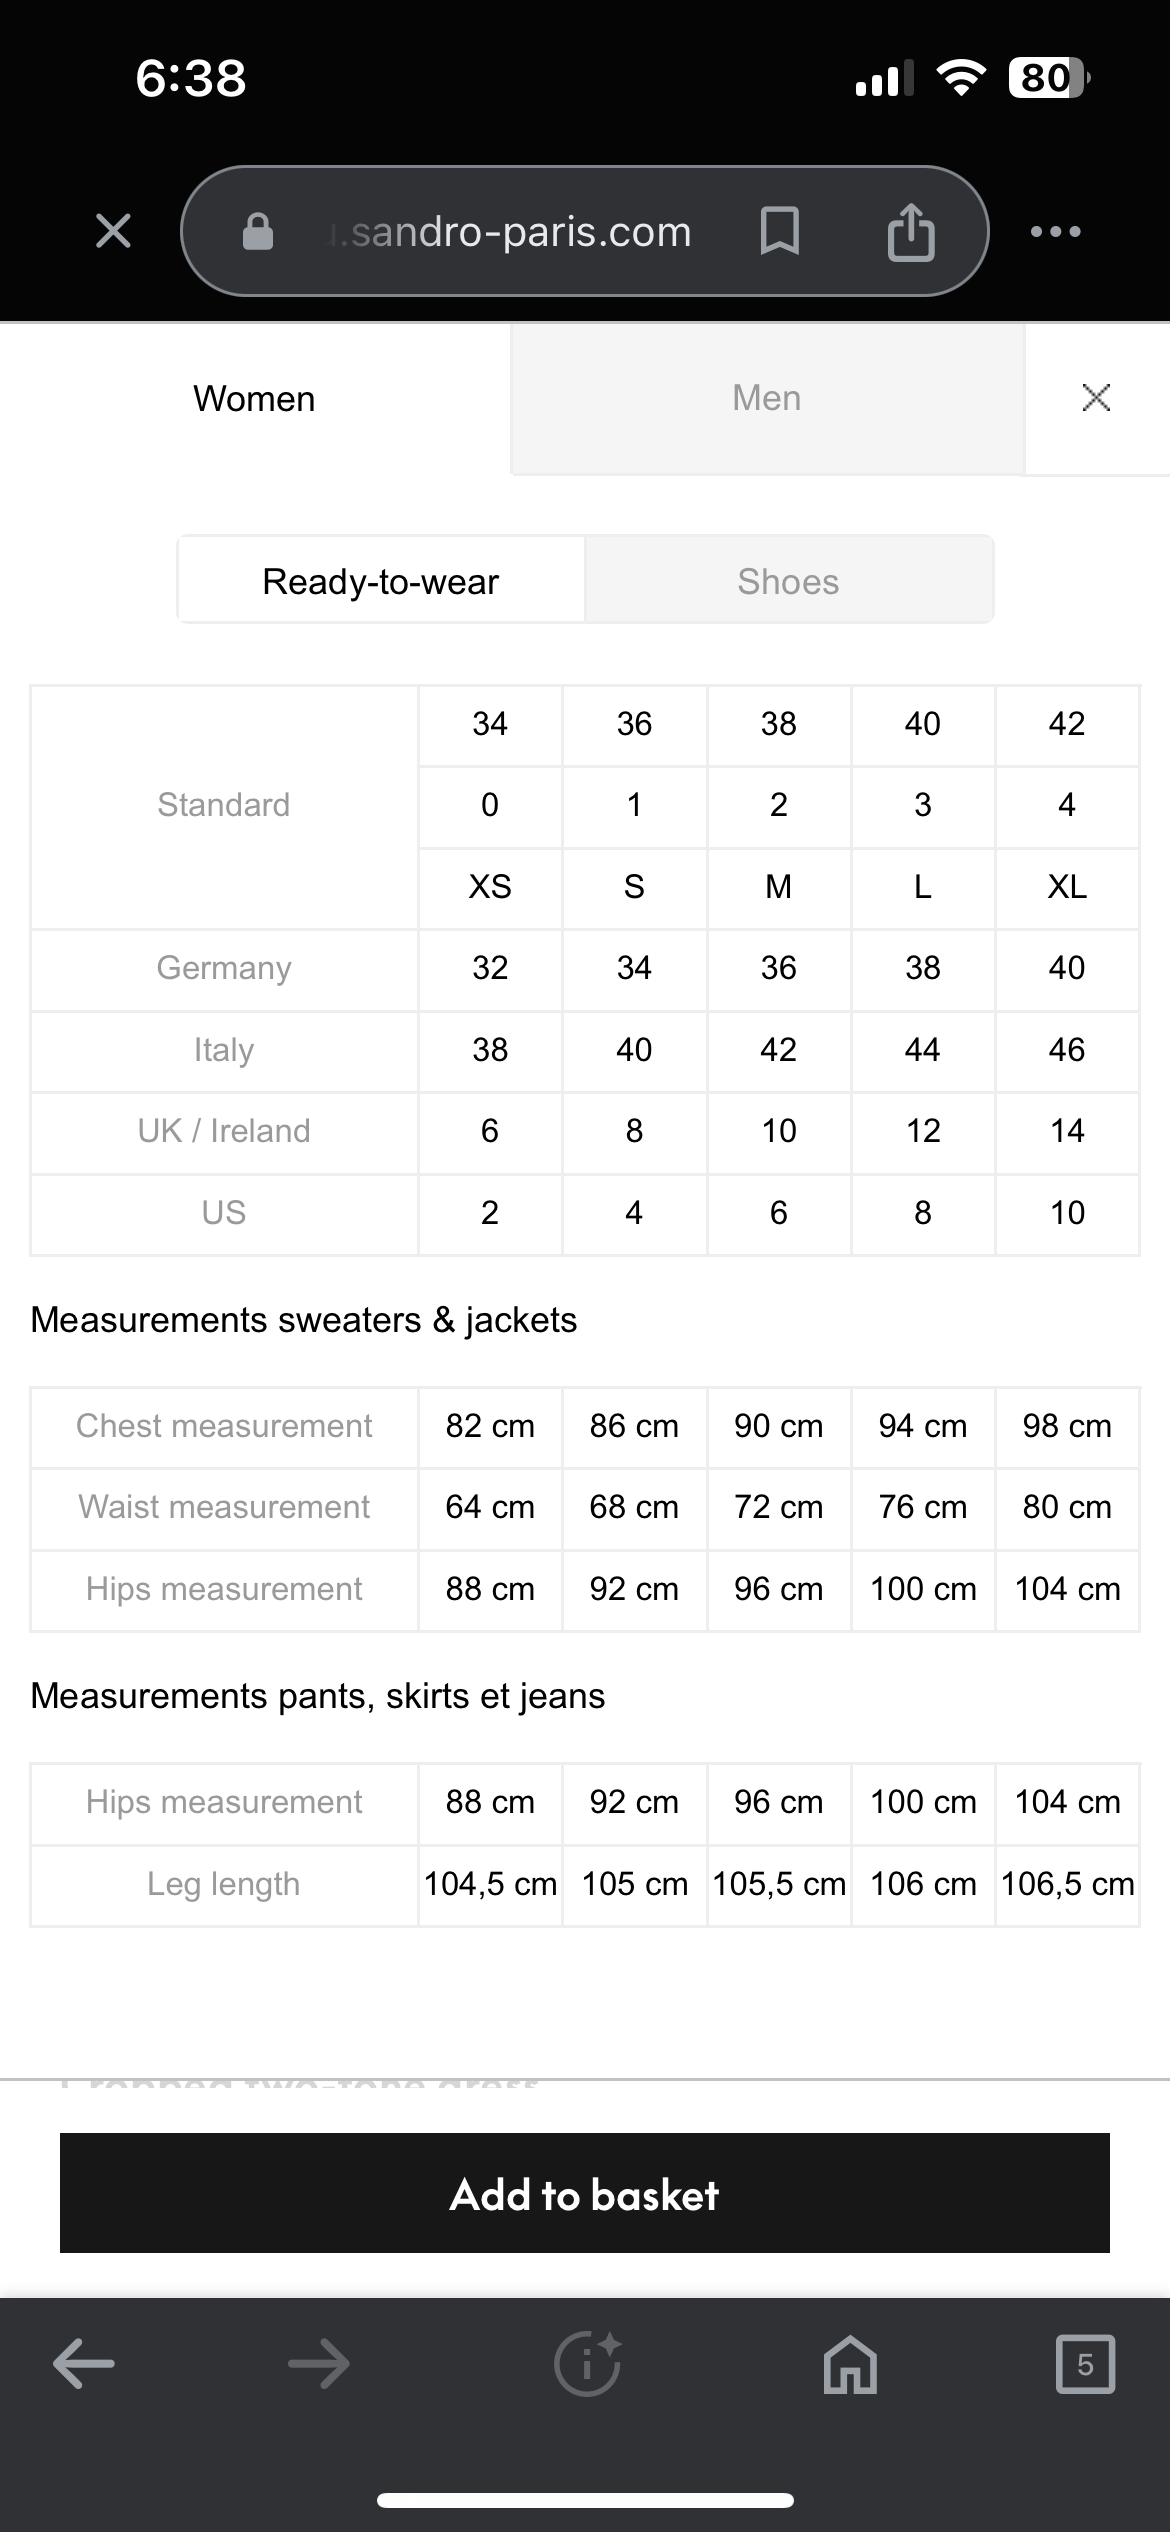This screenshot has height=2532, width=1170.
Task: Switch to the Men size guide tab
Action: (767, 398)
